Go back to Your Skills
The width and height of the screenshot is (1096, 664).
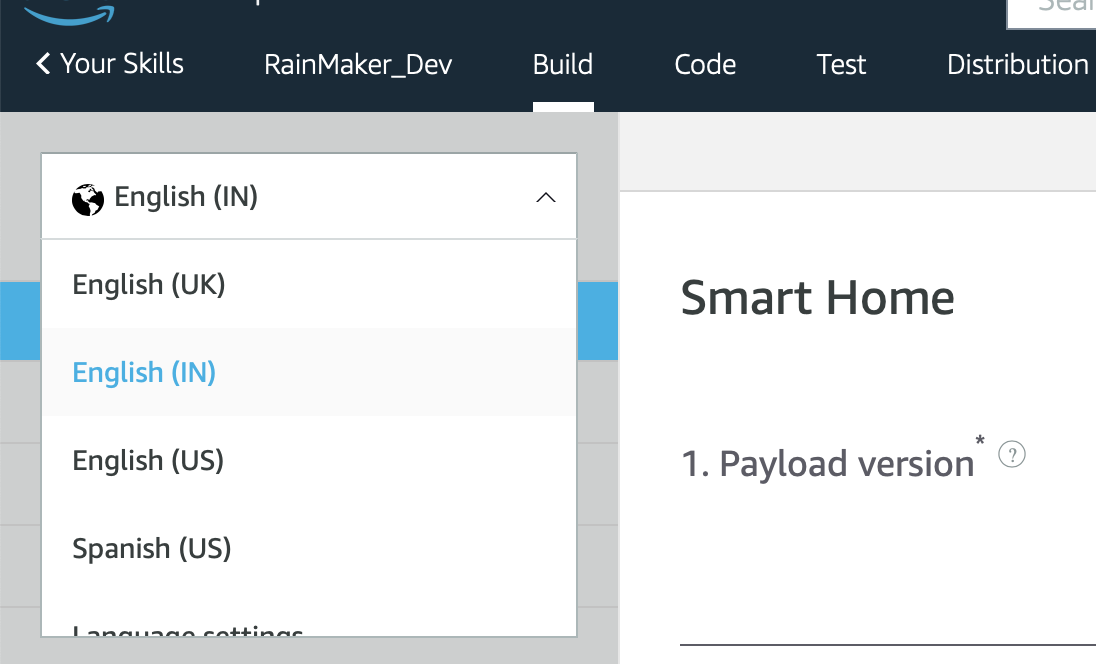[110, 64]
